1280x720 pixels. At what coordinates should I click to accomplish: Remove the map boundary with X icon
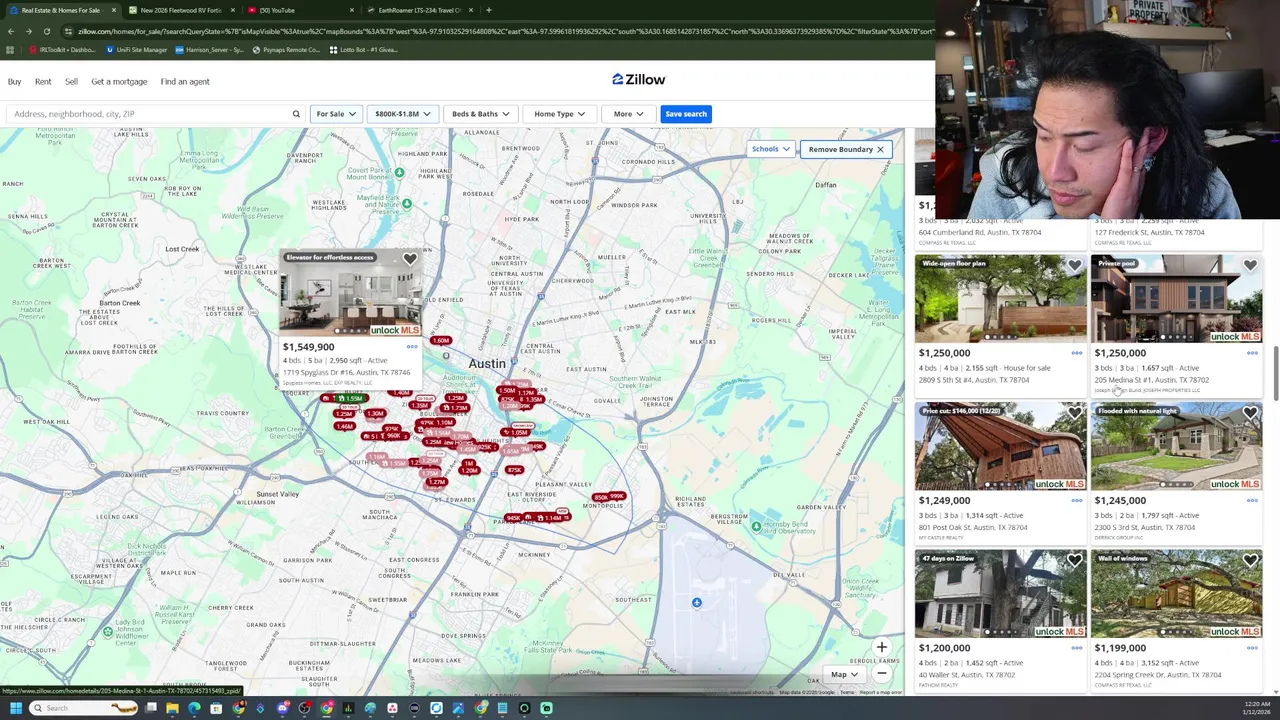pos(880,149)
